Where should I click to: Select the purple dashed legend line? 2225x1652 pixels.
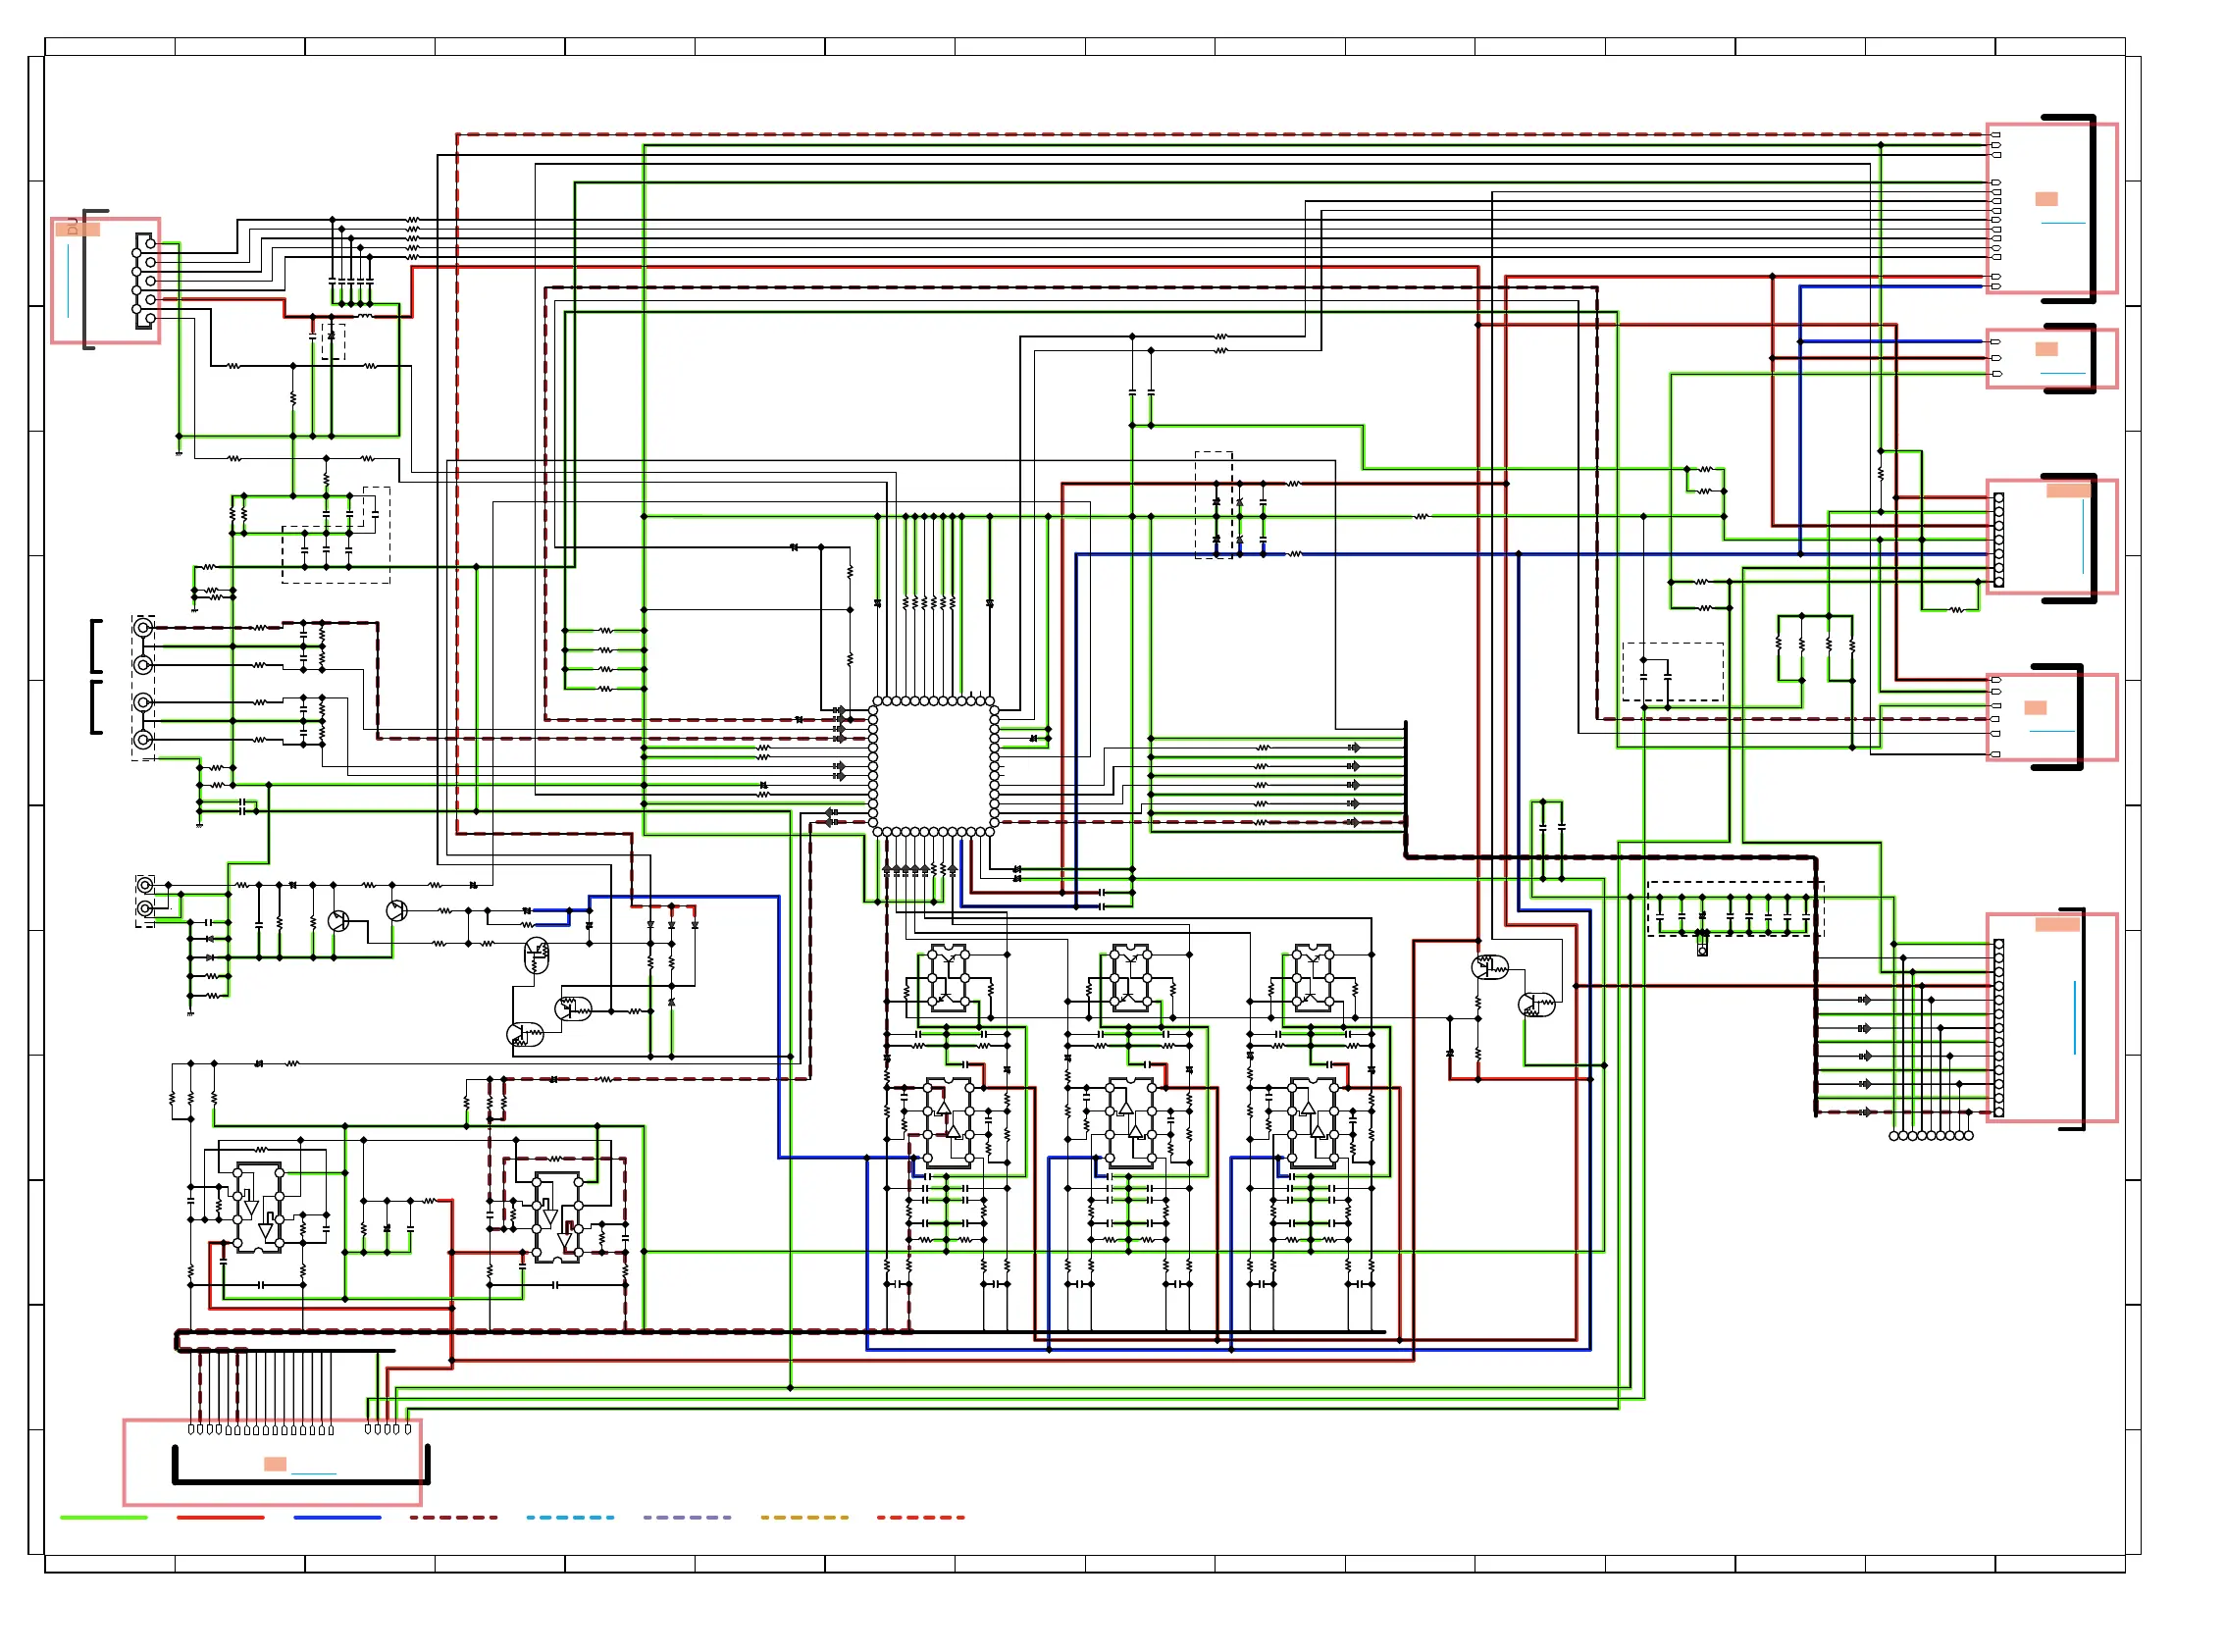coord(687,1517)
